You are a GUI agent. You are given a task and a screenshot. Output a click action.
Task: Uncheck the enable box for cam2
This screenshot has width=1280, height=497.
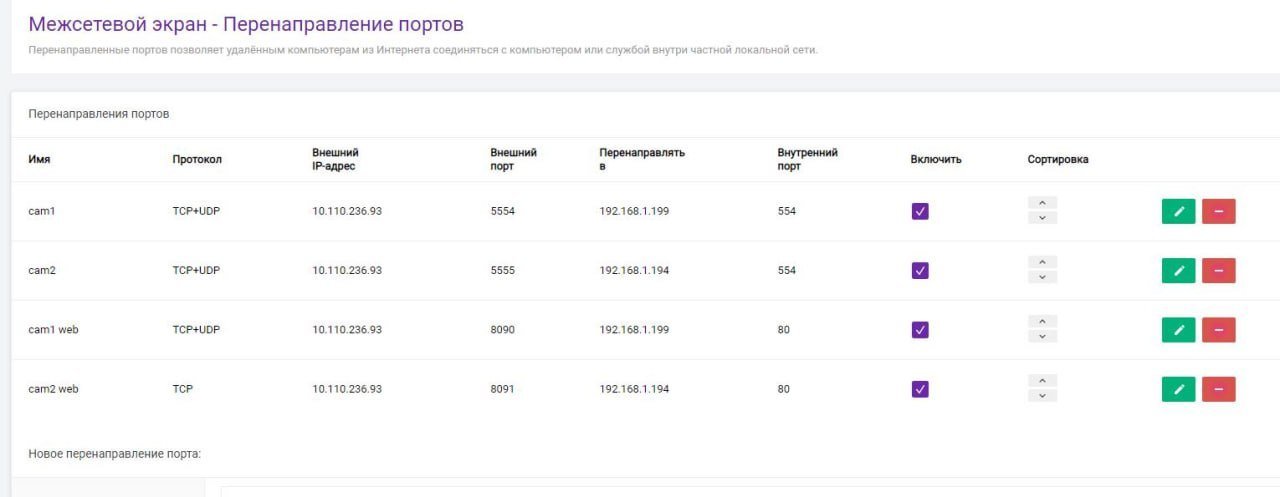[x=920, y=271]
